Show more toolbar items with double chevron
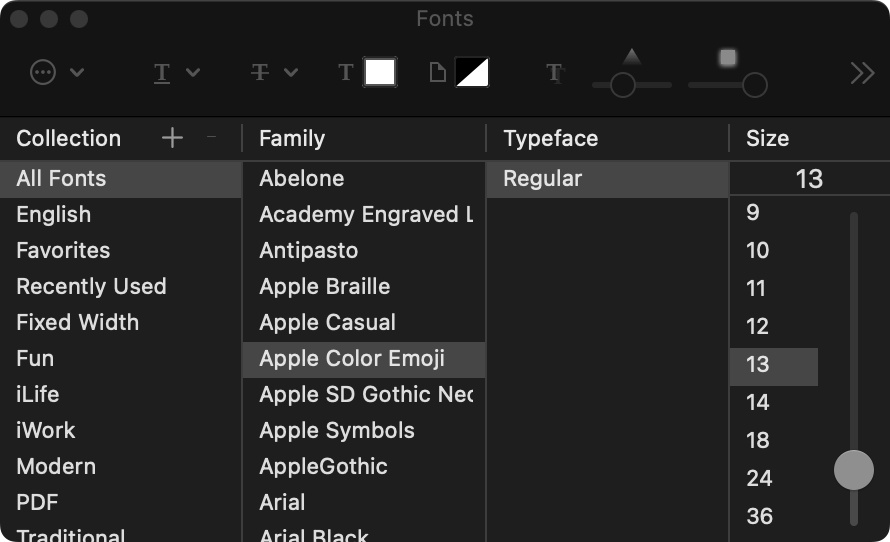This screenshot has height=542, width=890. click(861, 72)
